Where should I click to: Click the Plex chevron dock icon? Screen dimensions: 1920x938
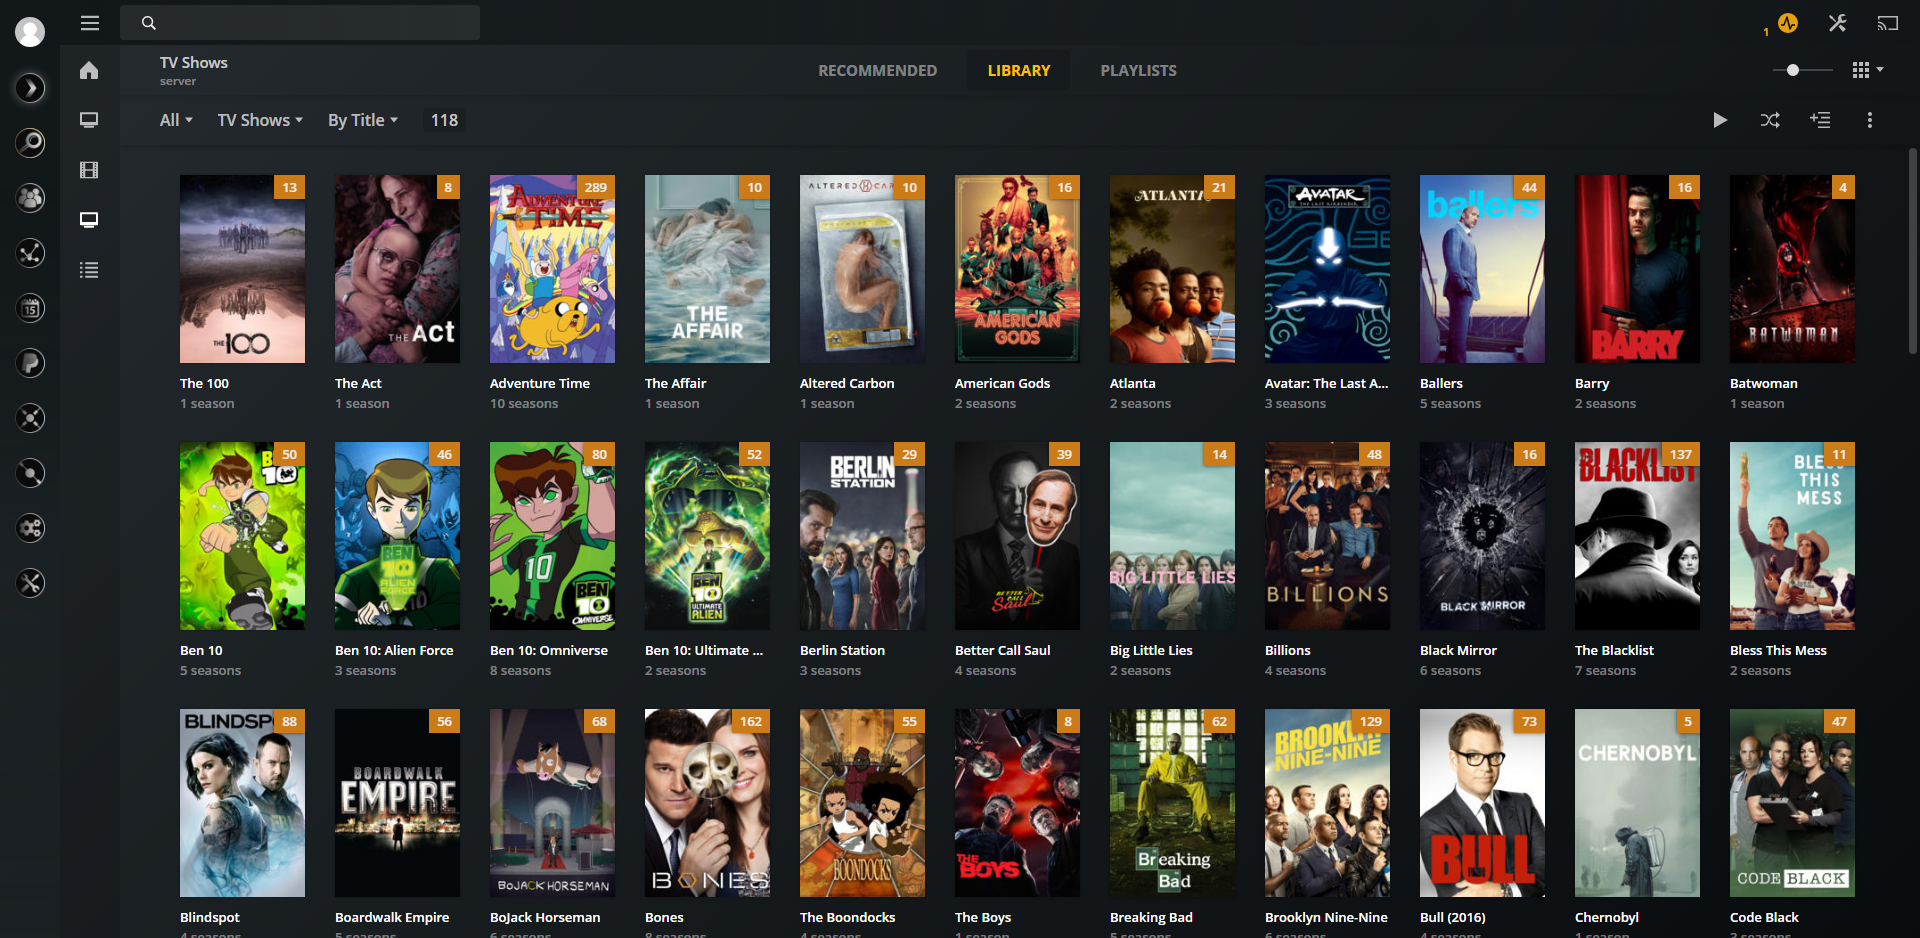coord(30,88)
